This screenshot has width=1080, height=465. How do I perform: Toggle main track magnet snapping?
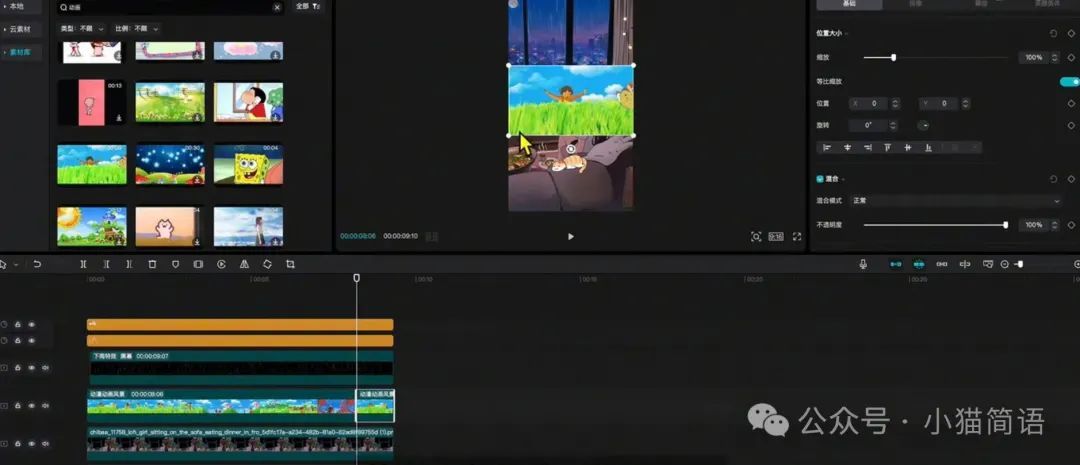pos(895,264)
